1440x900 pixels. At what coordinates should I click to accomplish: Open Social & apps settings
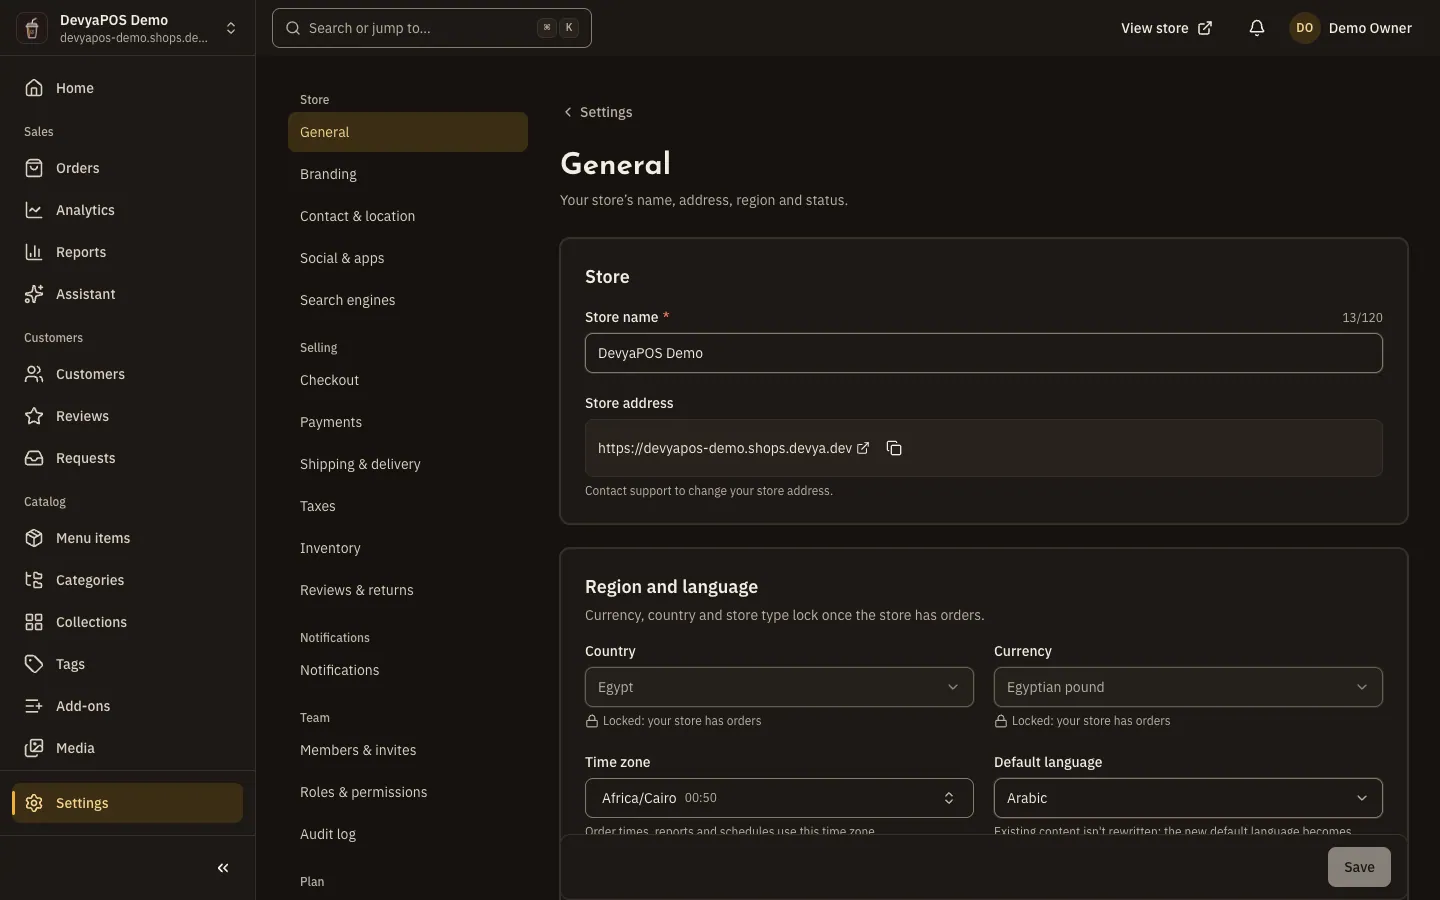coord(408,258)
